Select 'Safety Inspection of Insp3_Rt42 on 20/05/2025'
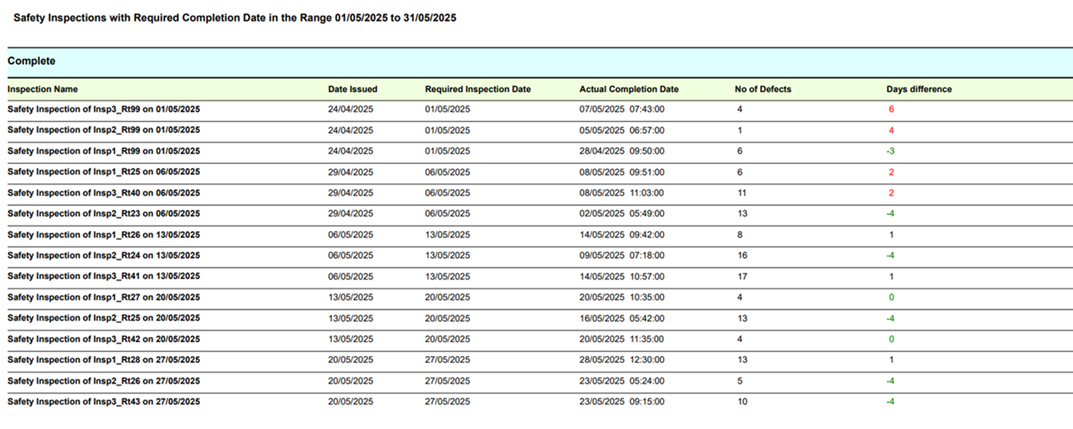The height and width of the screenshot is (429, 1073). click(104, 339)
